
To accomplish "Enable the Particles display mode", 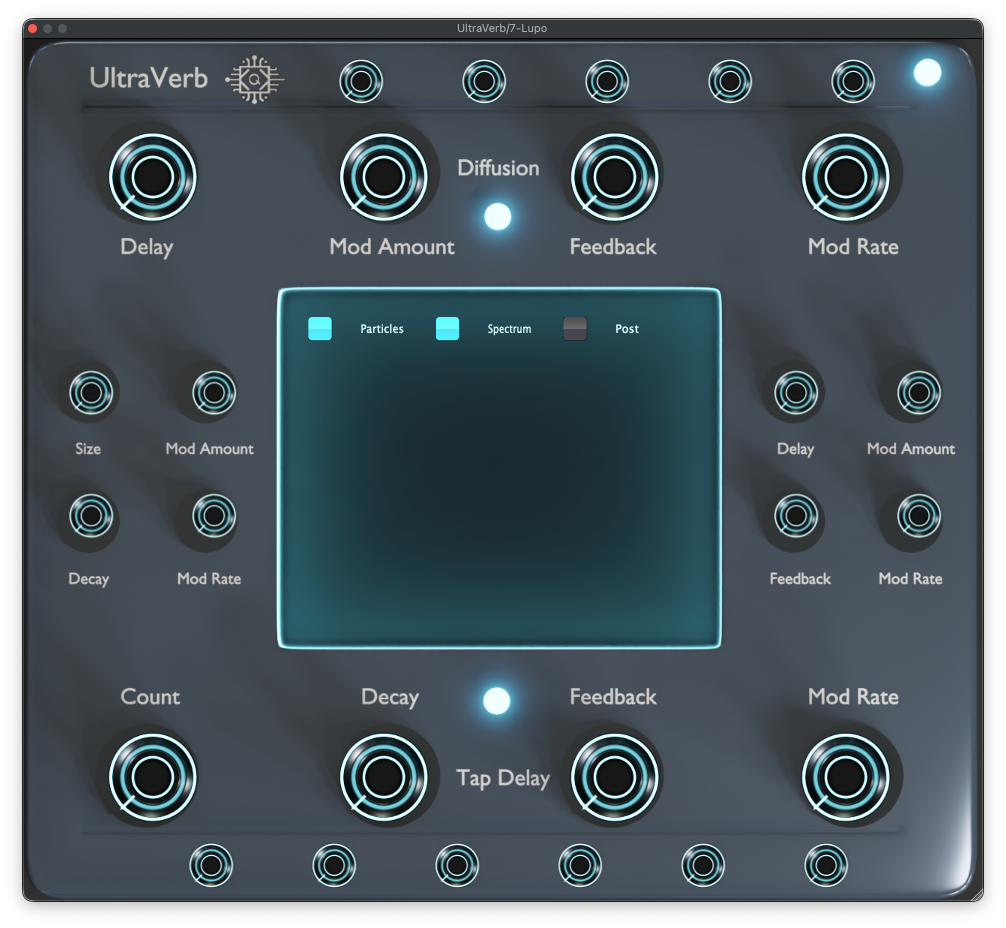I will click(x=319, y=328).
